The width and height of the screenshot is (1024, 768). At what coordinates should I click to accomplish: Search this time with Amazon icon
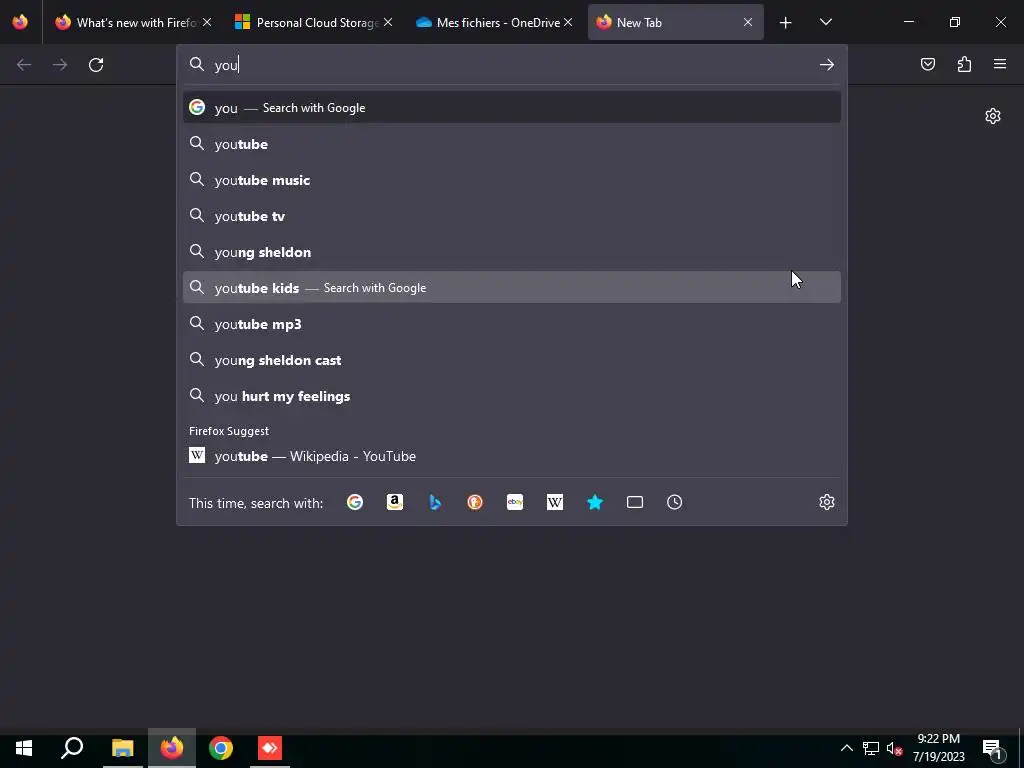[394, 502]
